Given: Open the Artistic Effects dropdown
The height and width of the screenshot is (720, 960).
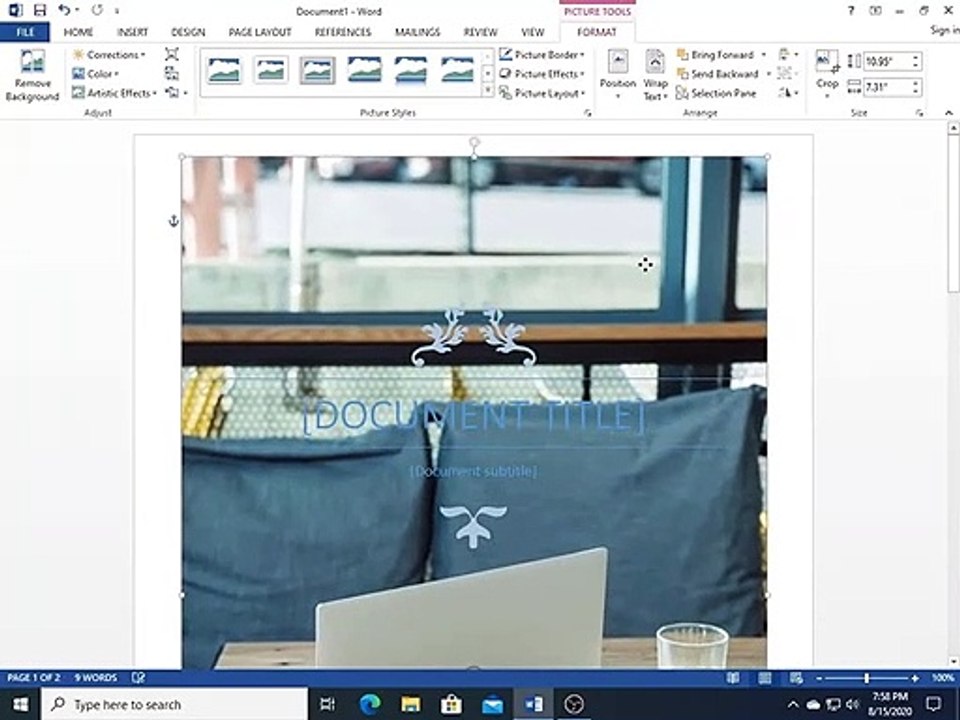Looking at the screenshot, I should [x=114, y=93].
